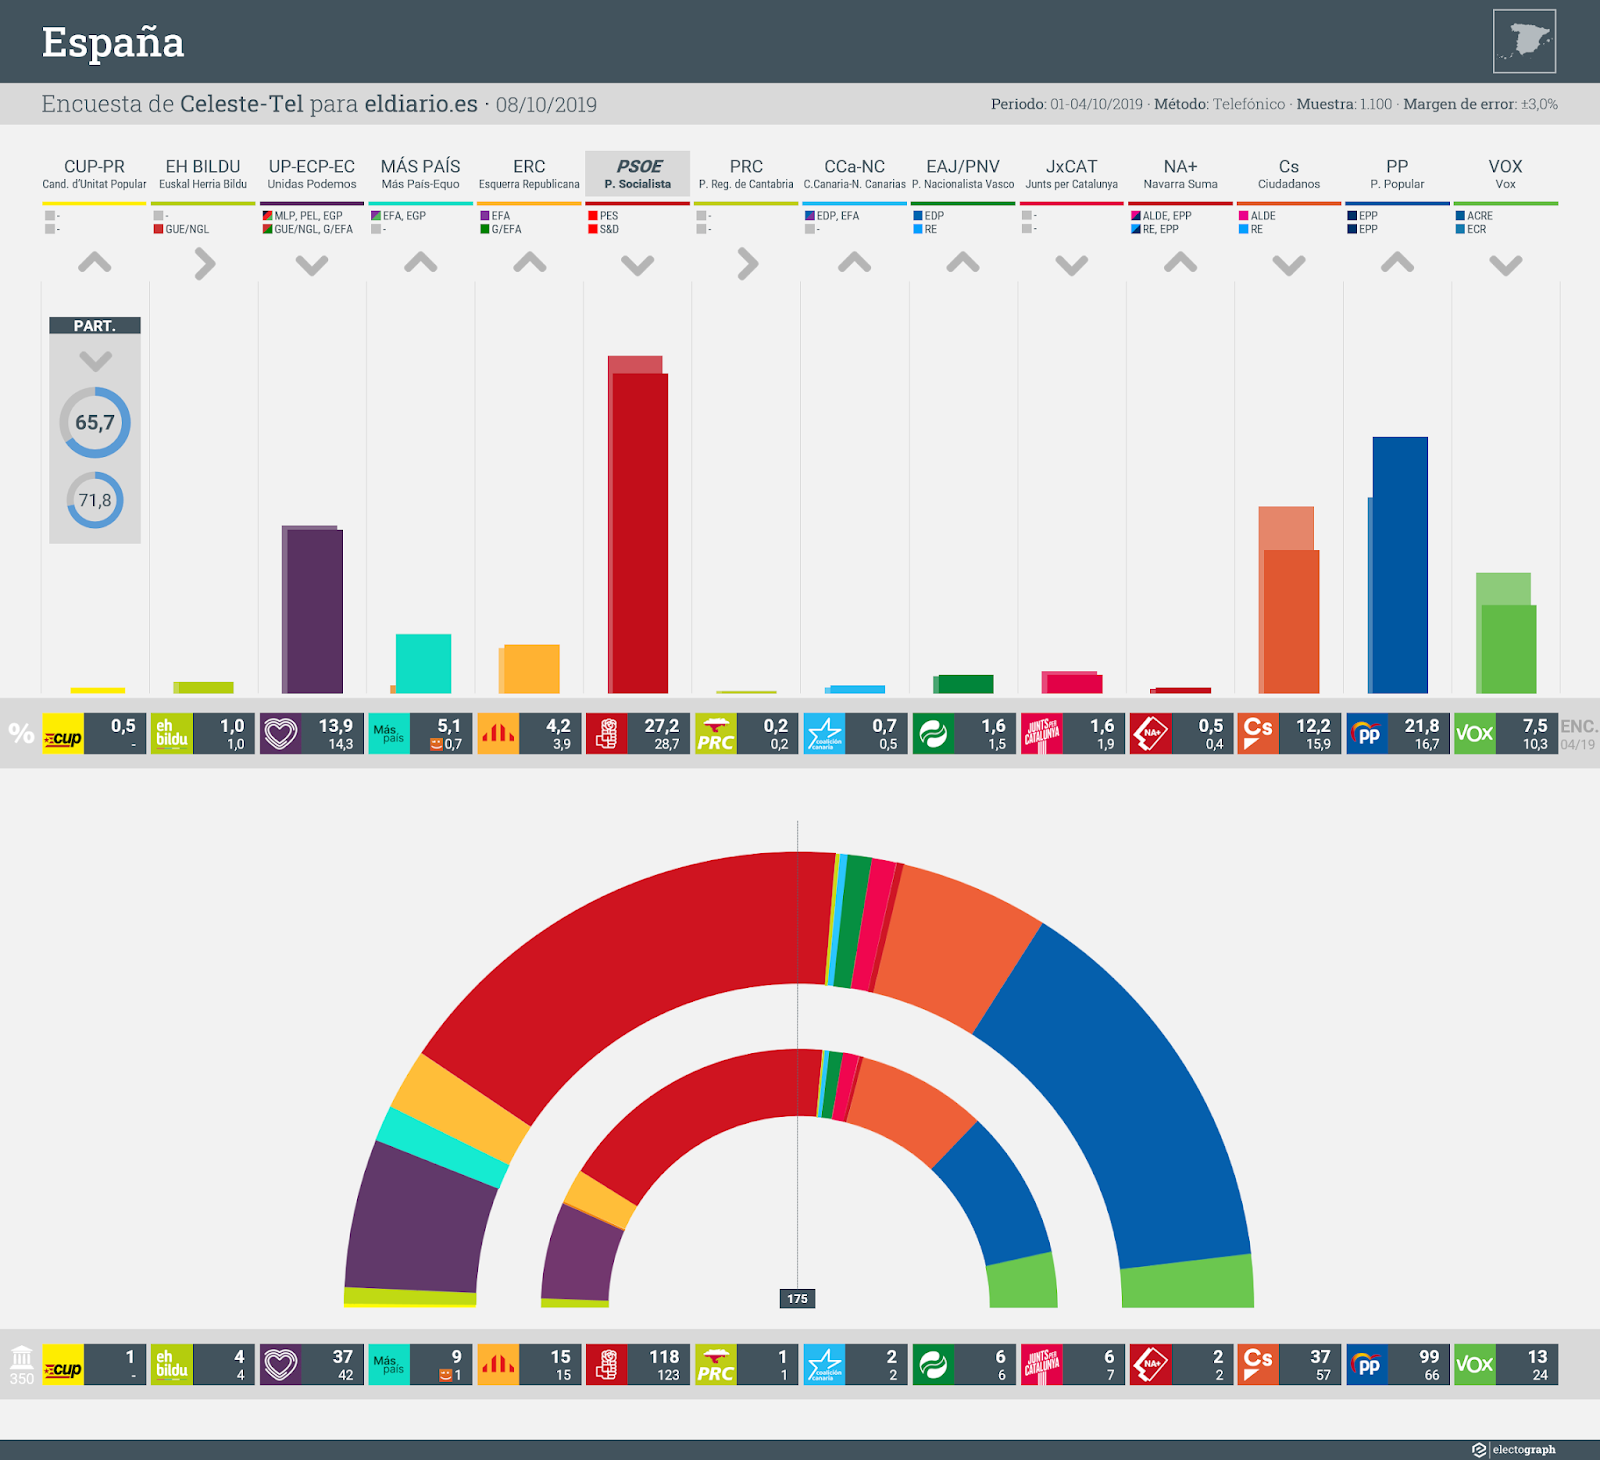Click the eldiario.es media name
The image size is (1600, 1460).
[x=421, y=104]
